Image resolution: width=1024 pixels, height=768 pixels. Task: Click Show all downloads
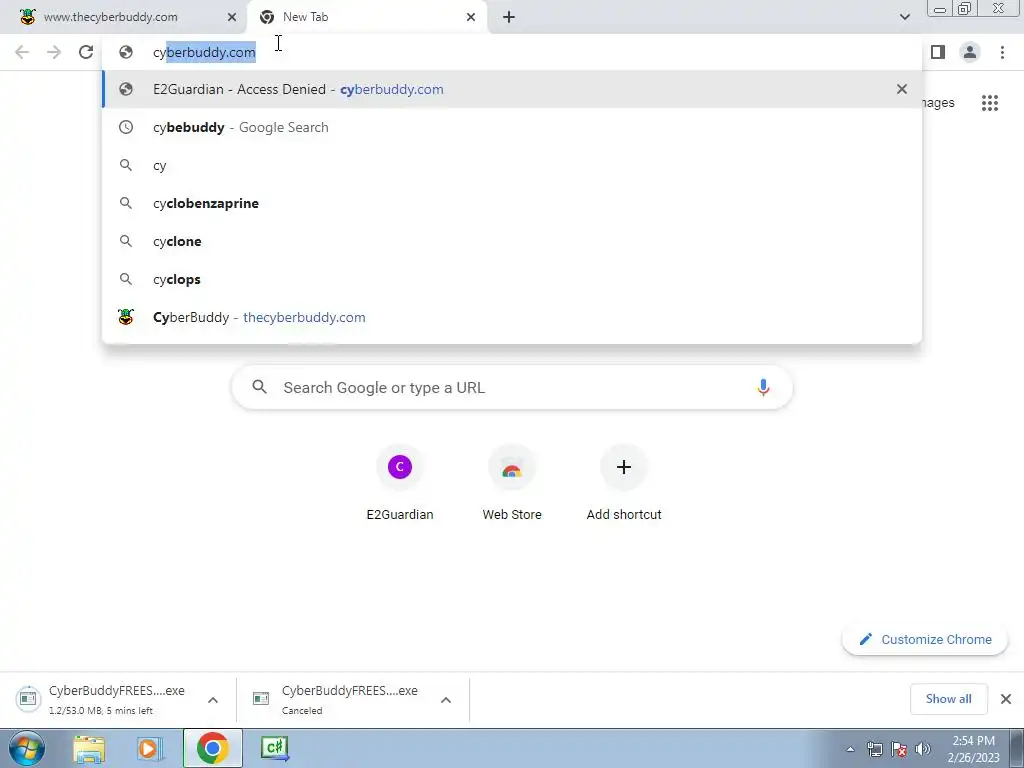948,699
